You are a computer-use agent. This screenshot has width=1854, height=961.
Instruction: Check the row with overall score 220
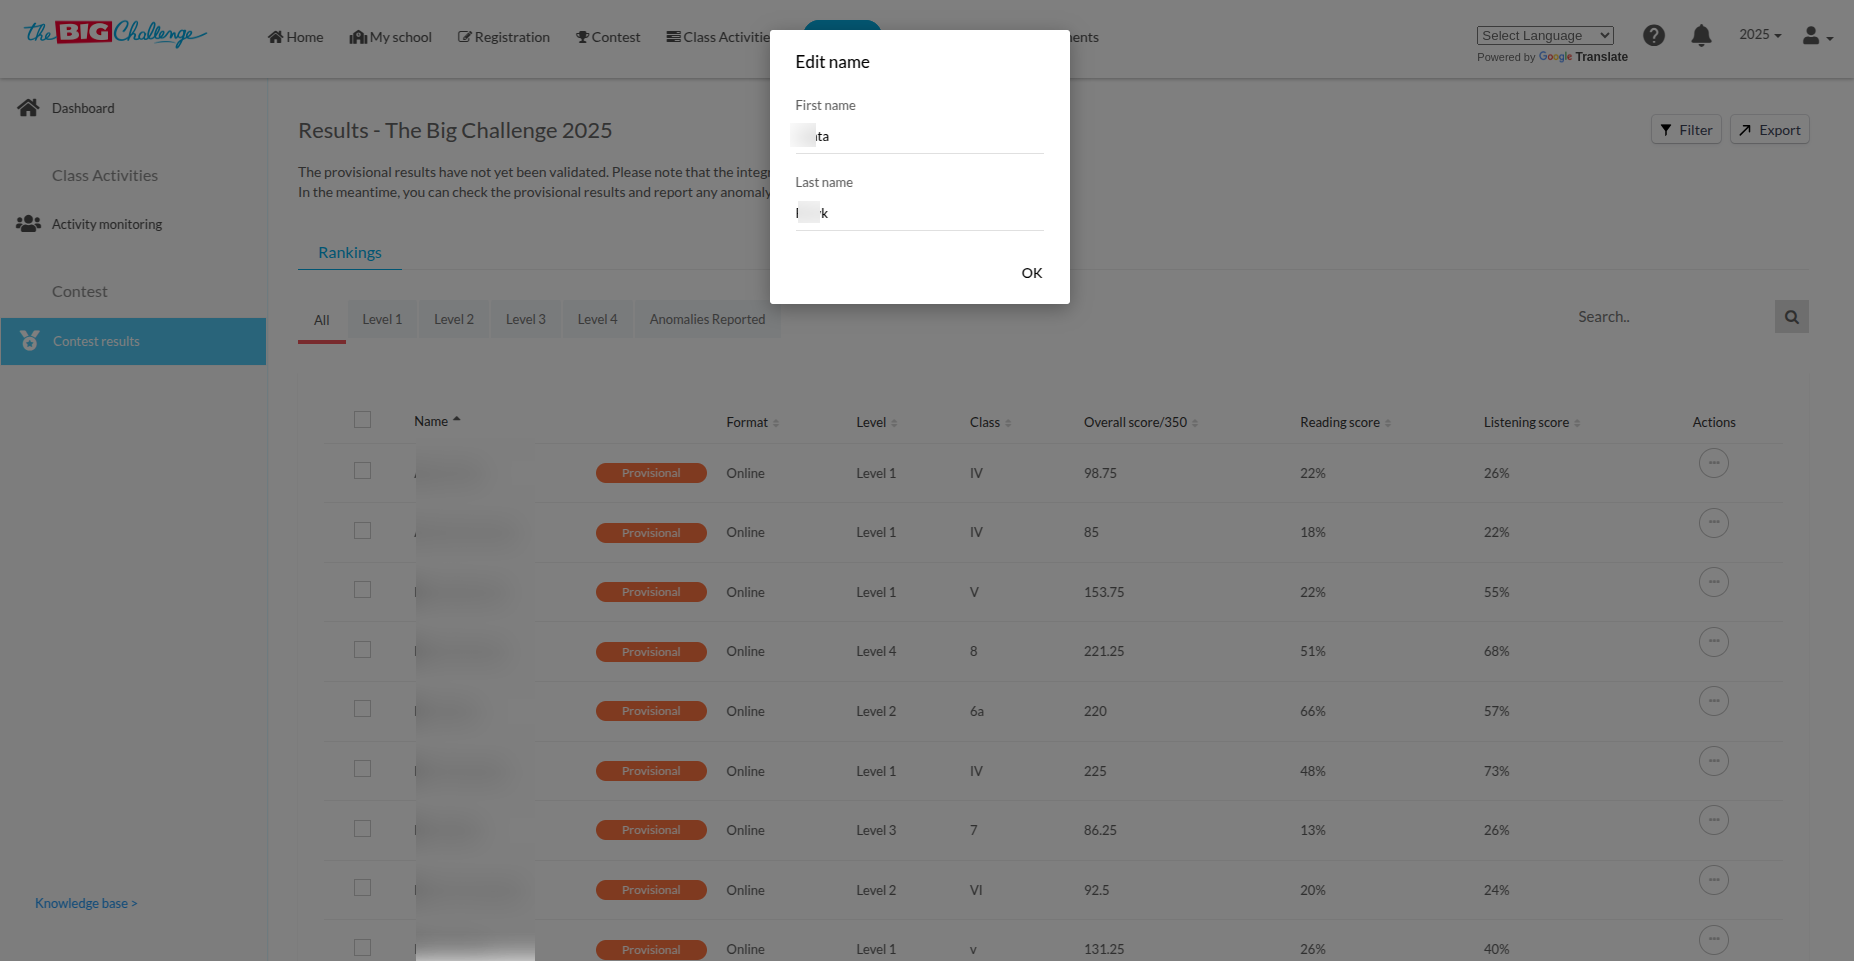[362, 709]
